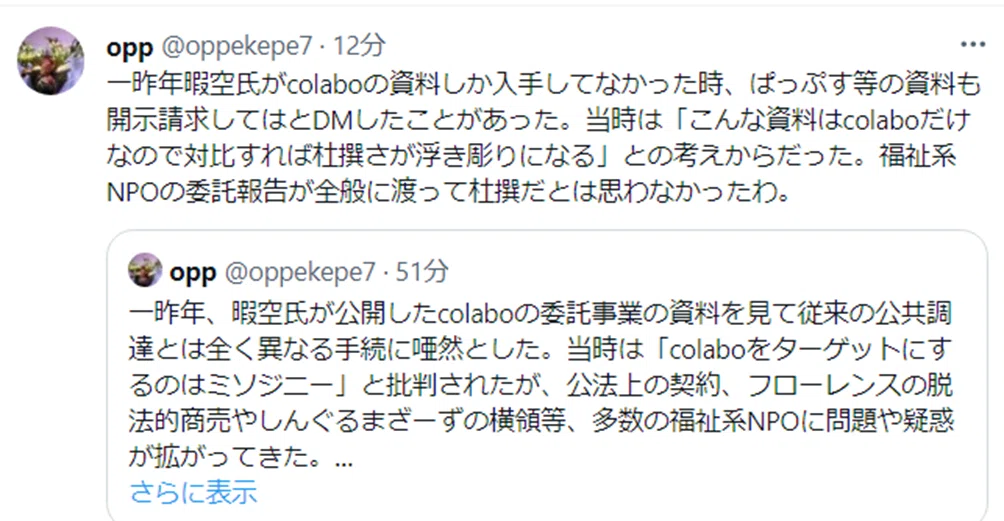Visit @oppekepe7 handle next to 12分
Viewport: 1004px width, 521px height.
click(x=236, y=46)
